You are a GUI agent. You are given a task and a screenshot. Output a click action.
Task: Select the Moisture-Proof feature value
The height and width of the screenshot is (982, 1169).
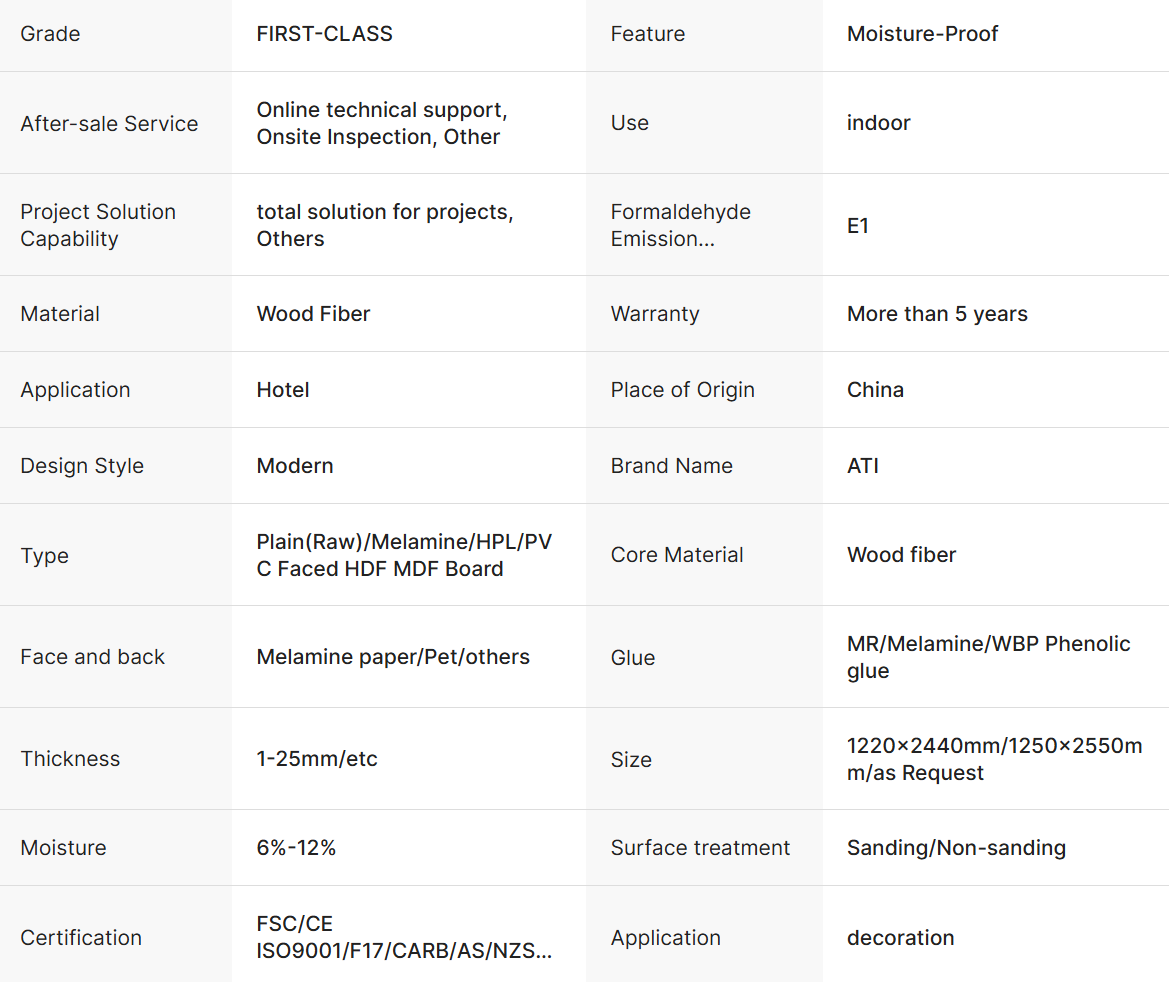(922, 34)
